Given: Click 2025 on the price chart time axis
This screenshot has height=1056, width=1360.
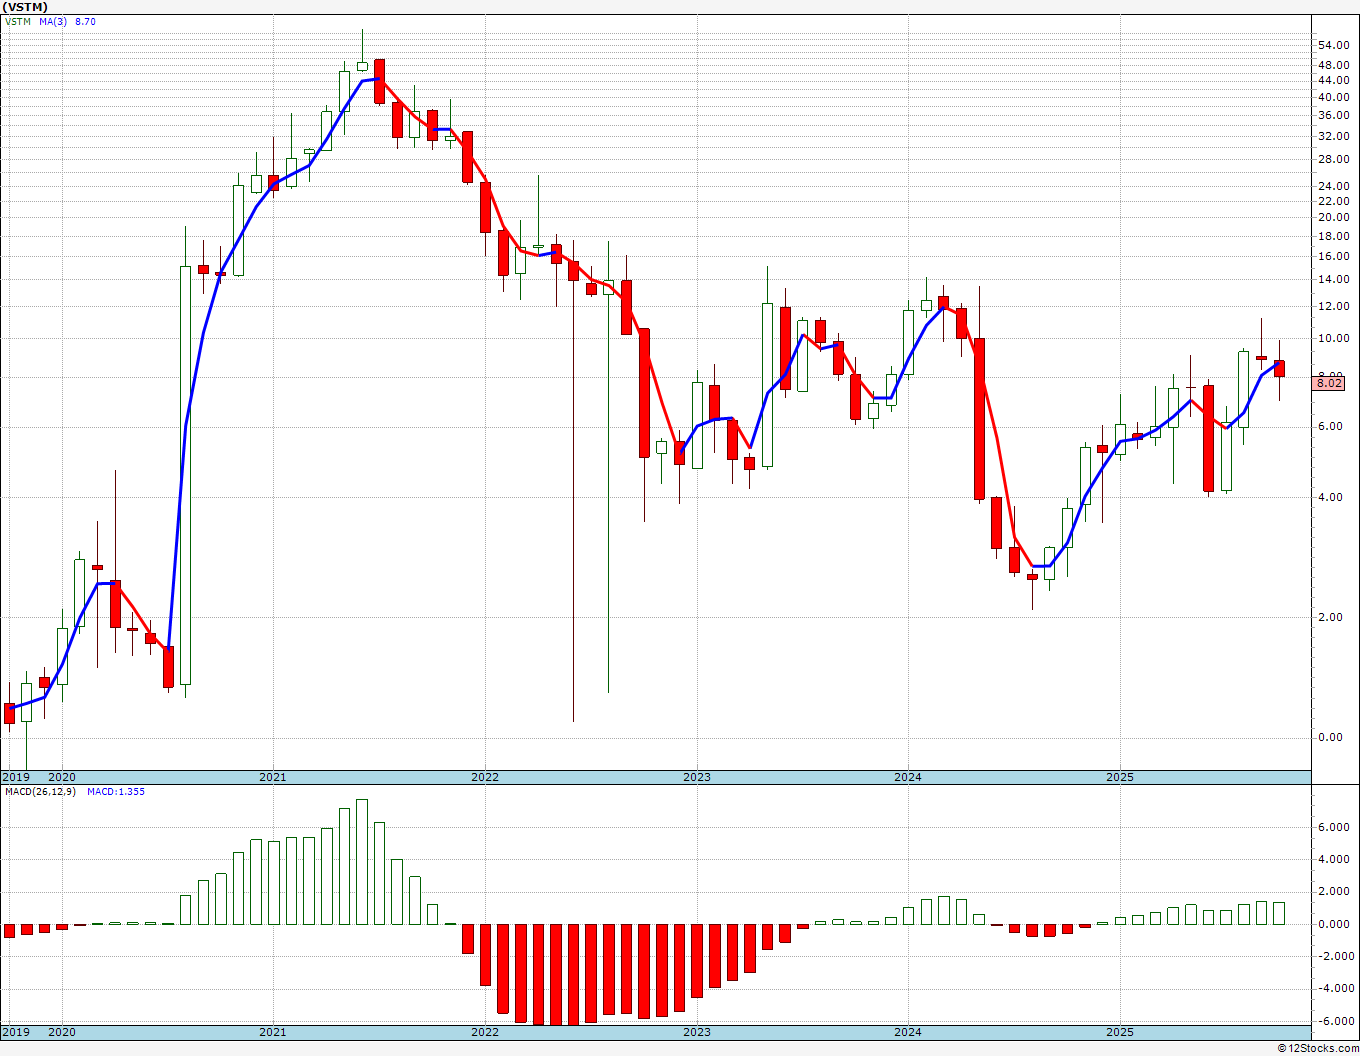Looking at the screenshot, I should click(x=1120, y=777).
